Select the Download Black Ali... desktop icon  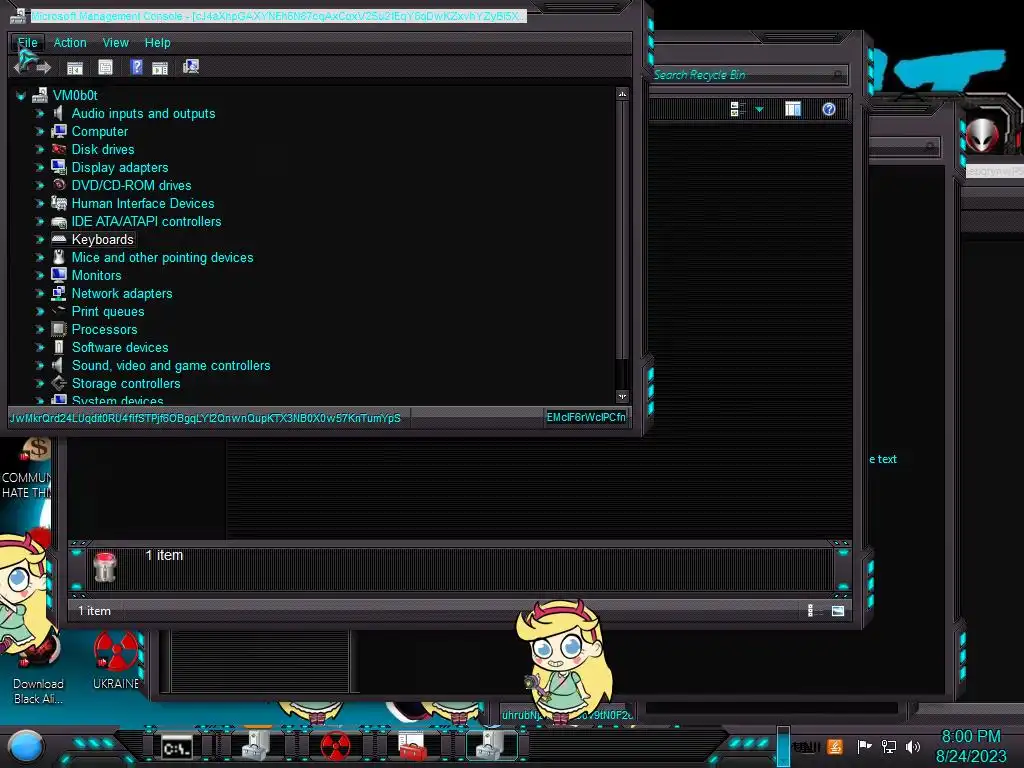click(x=36, y=669)
